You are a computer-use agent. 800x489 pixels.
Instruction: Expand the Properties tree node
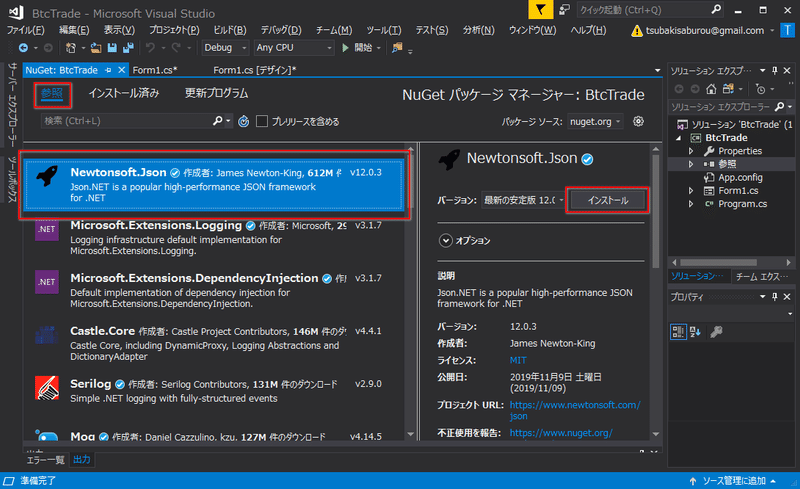691,151
